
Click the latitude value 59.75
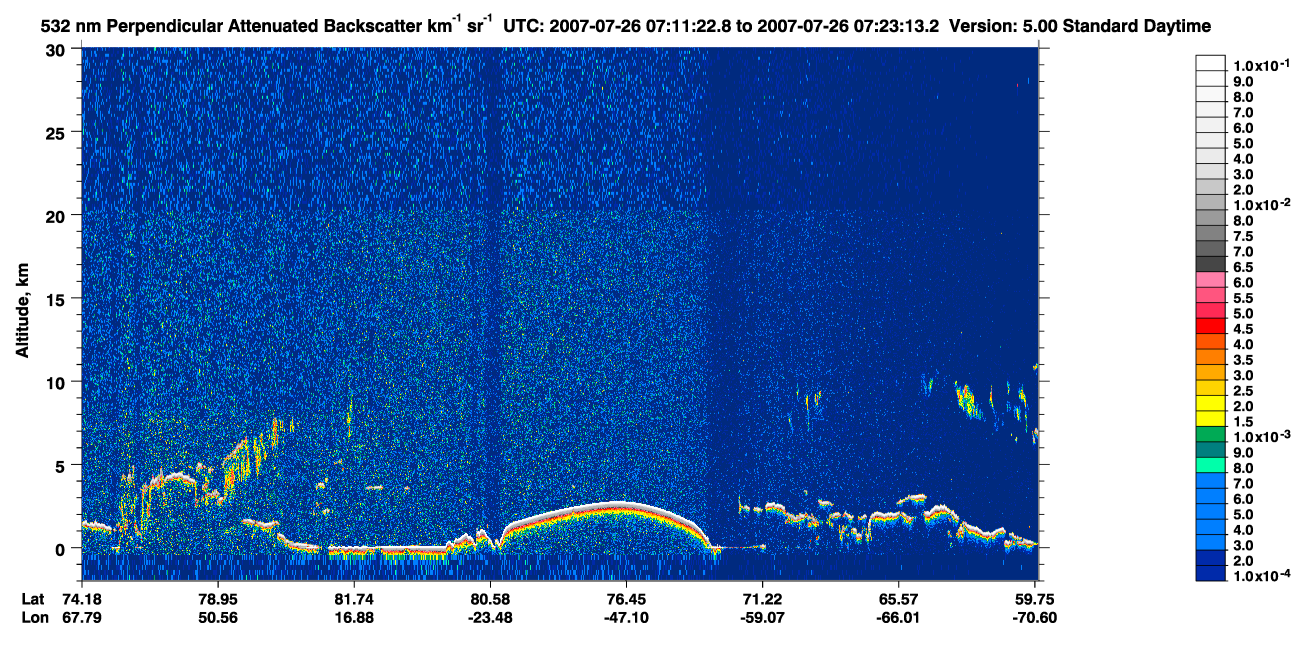pyautogui.click(x=1034, y=598)
